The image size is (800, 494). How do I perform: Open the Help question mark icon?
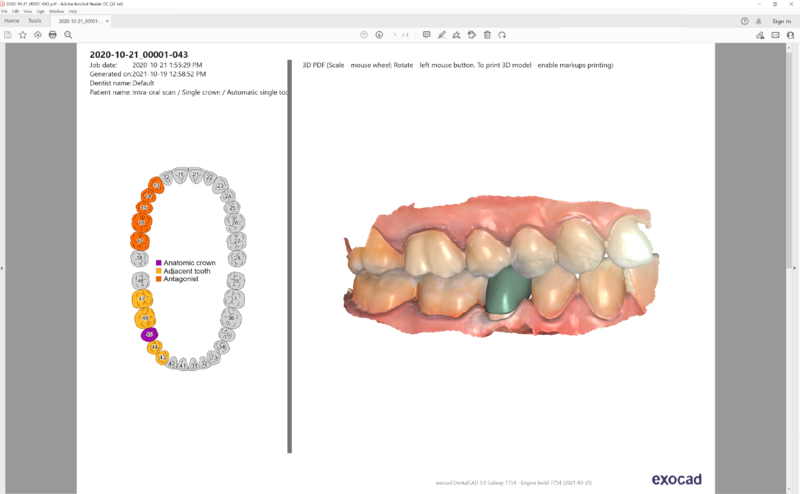(744, 21)
